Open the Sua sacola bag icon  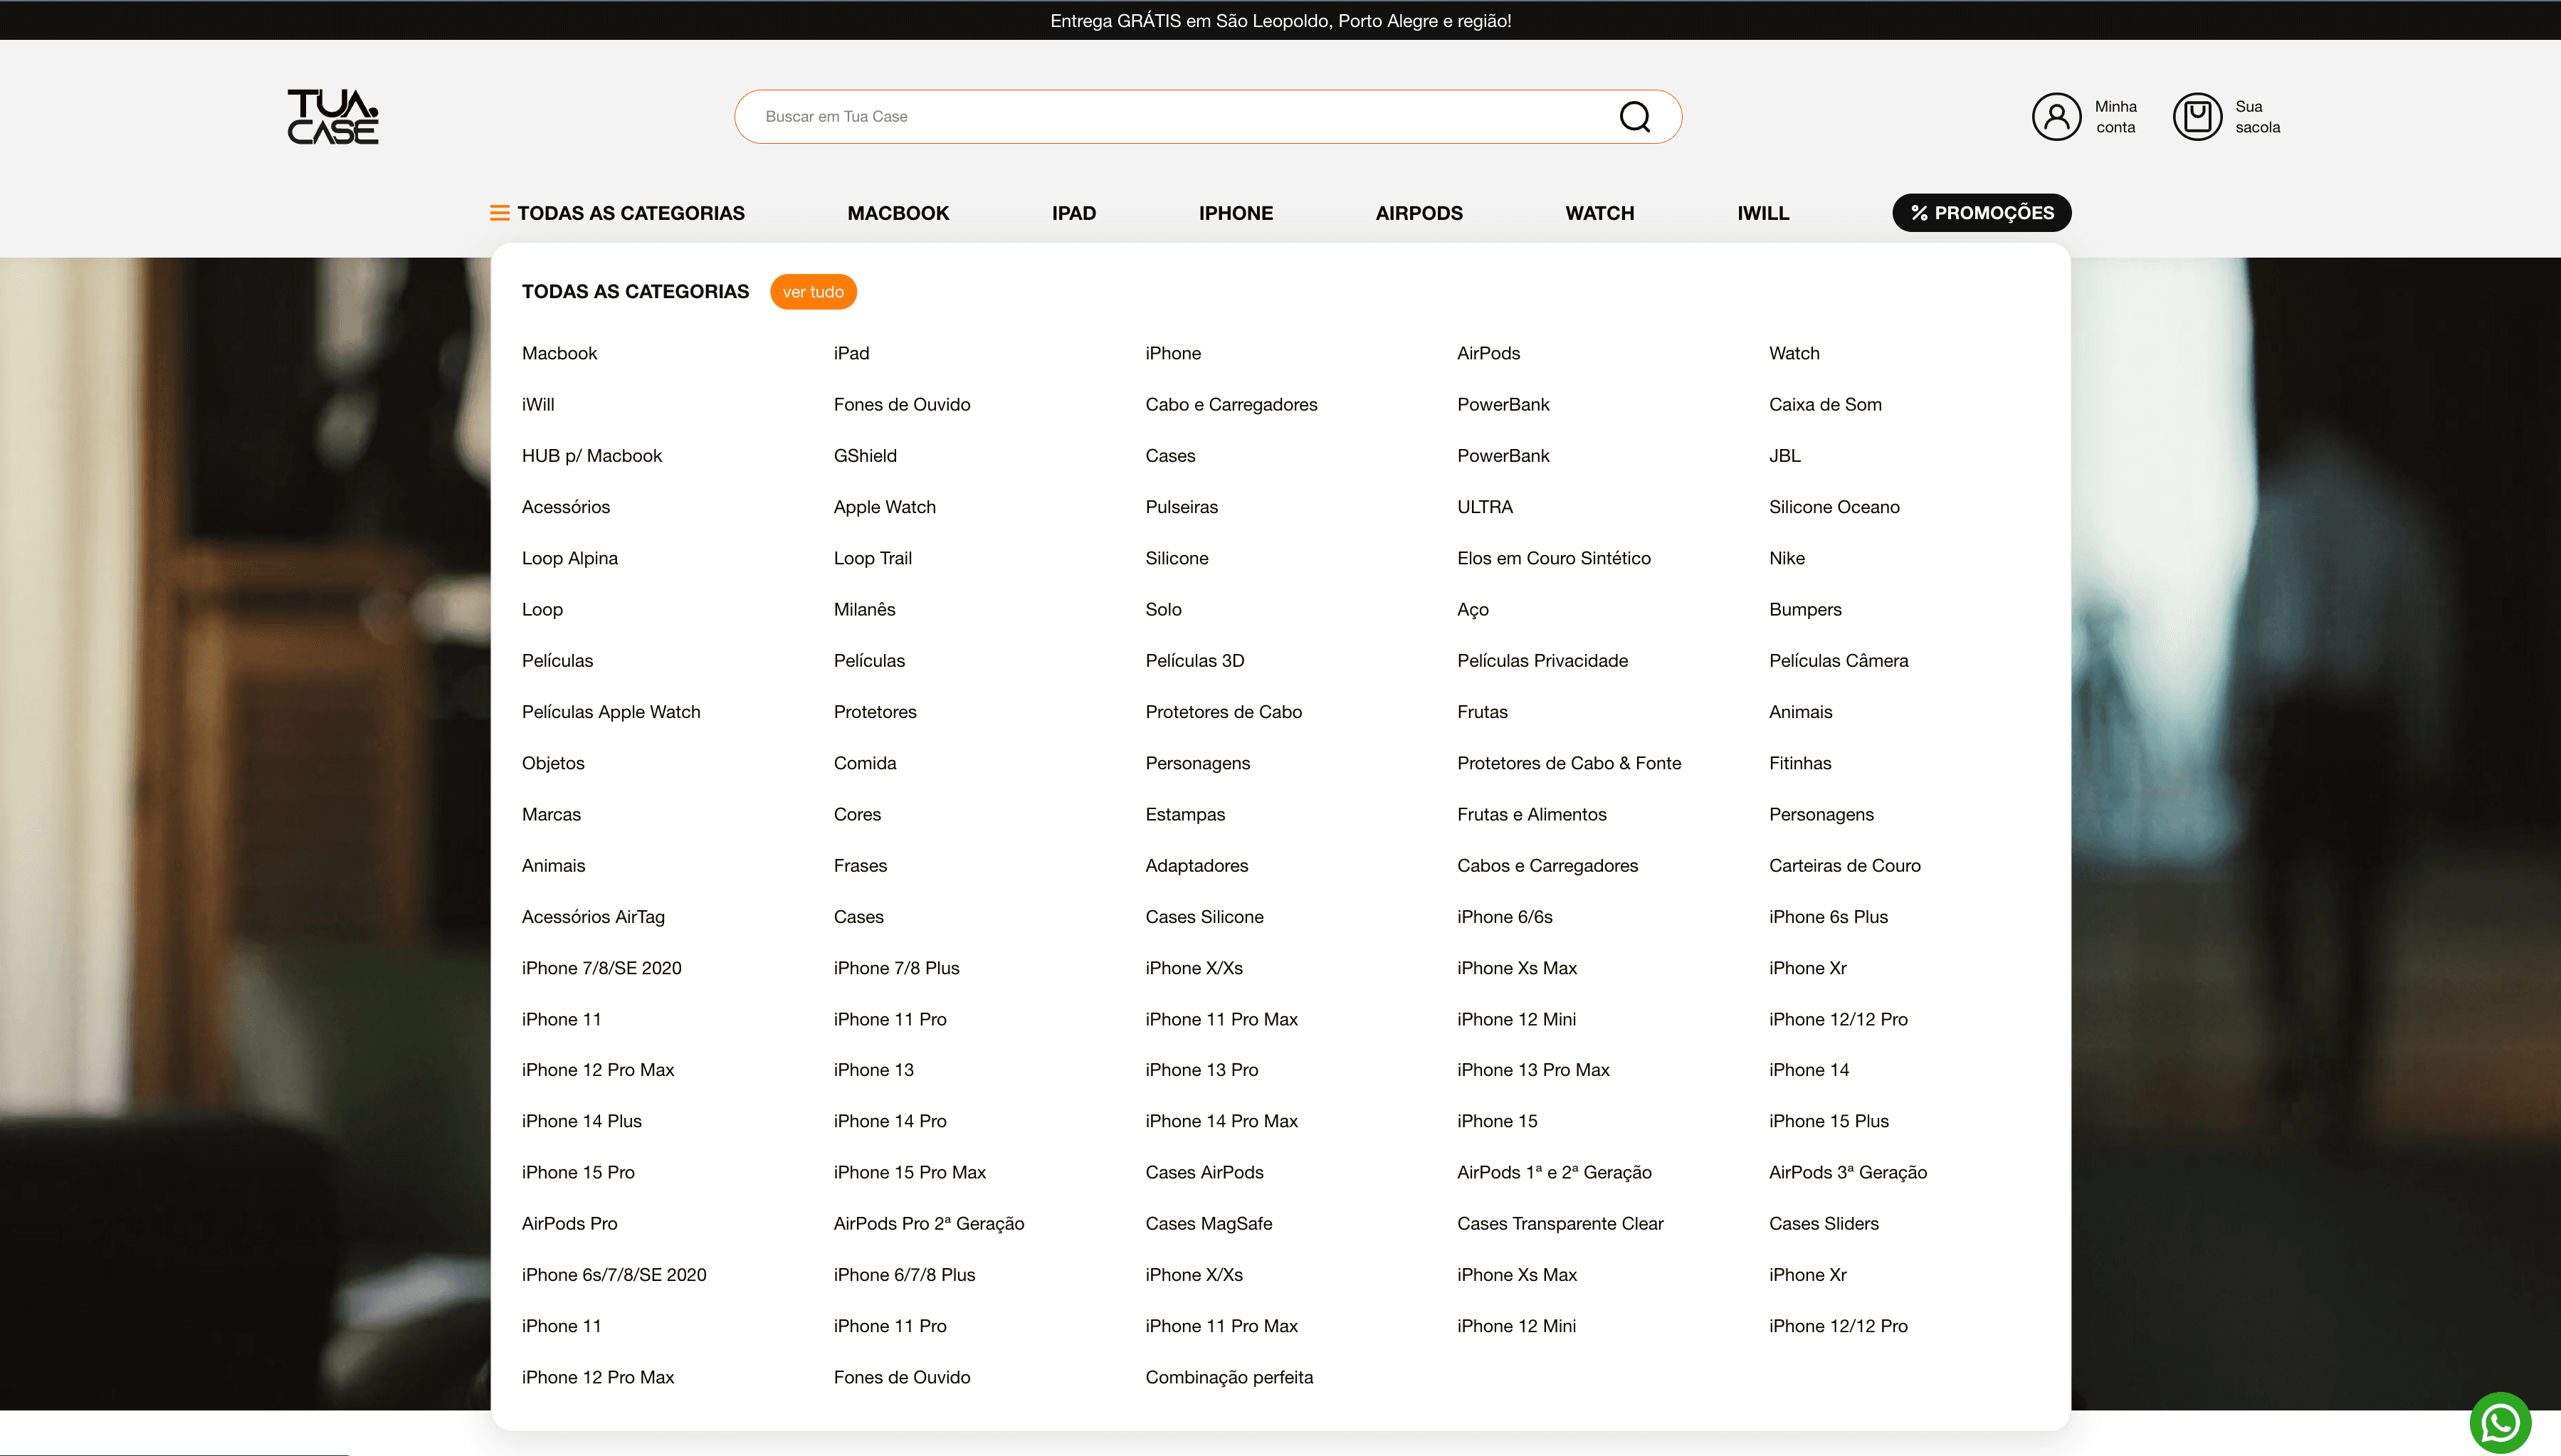click(2197, 117)
